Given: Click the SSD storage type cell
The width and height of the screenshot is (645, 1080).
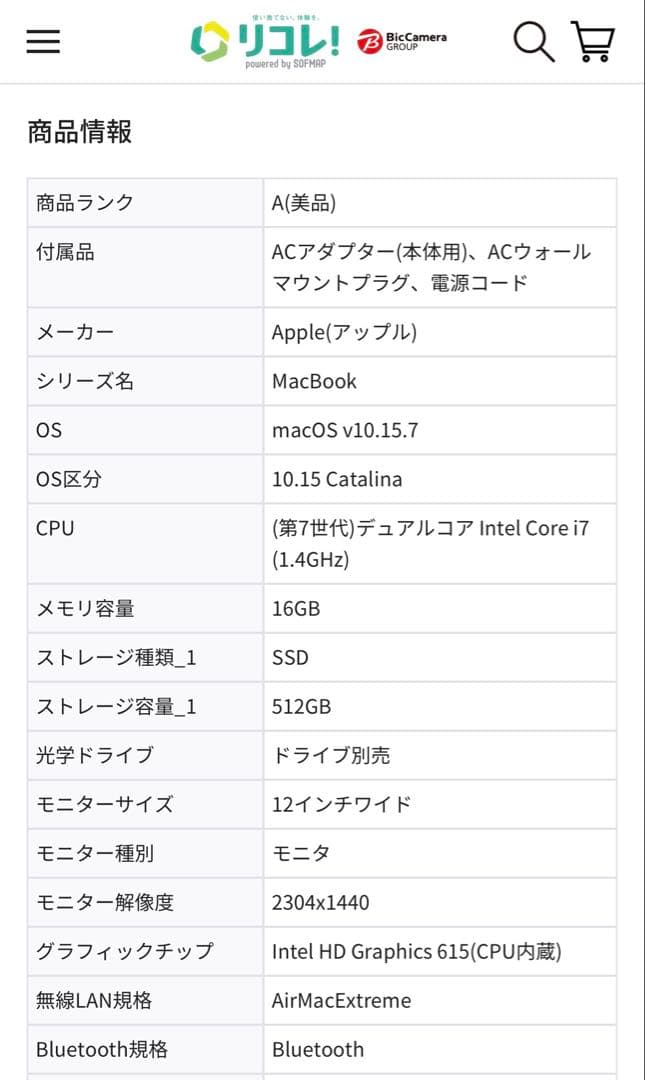Looking at the screenshot, I should [290, 657].
